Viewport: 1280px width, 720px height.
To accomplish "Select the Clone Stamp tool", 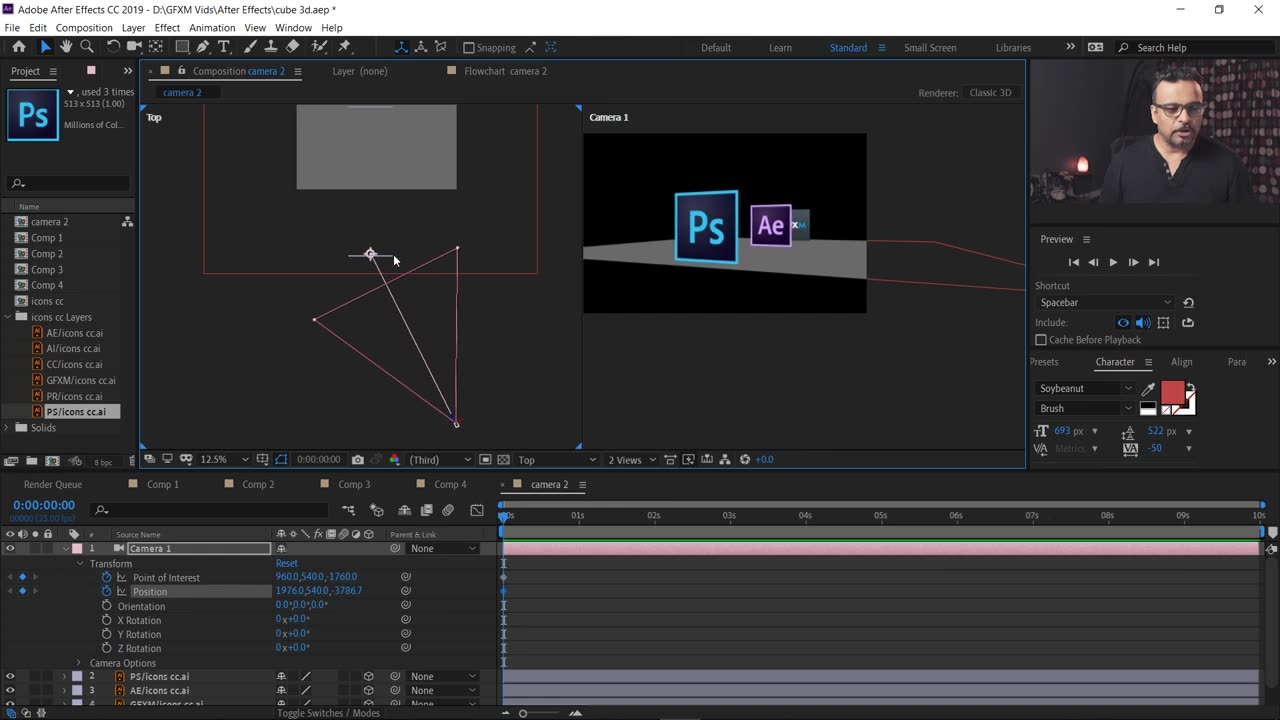I will (x=271, y=47).
